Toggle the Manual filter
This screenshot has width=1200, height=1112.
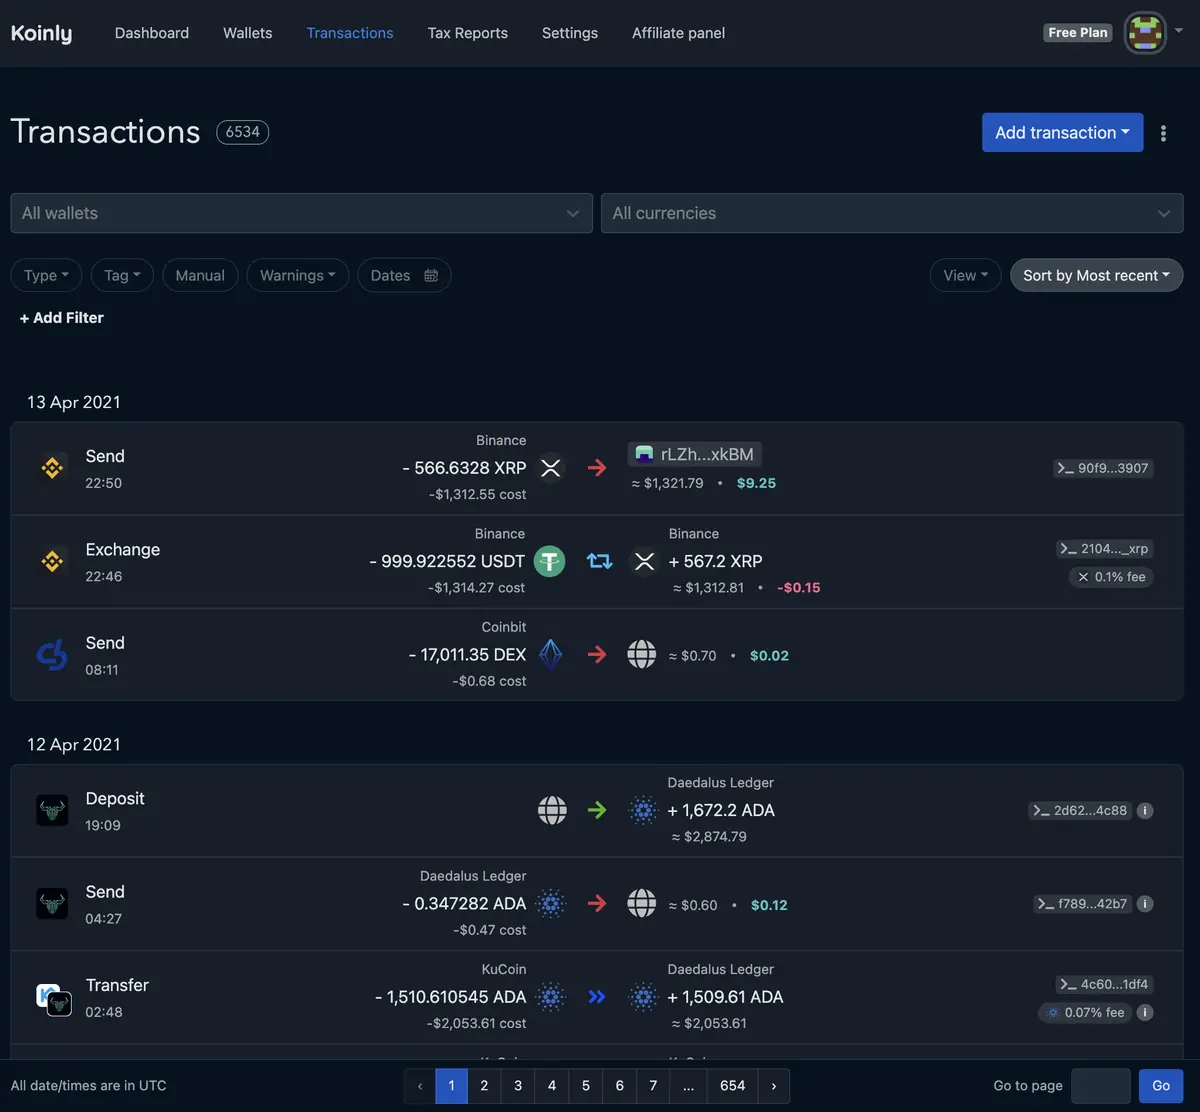pyautogui.click(x=200, y=276)
